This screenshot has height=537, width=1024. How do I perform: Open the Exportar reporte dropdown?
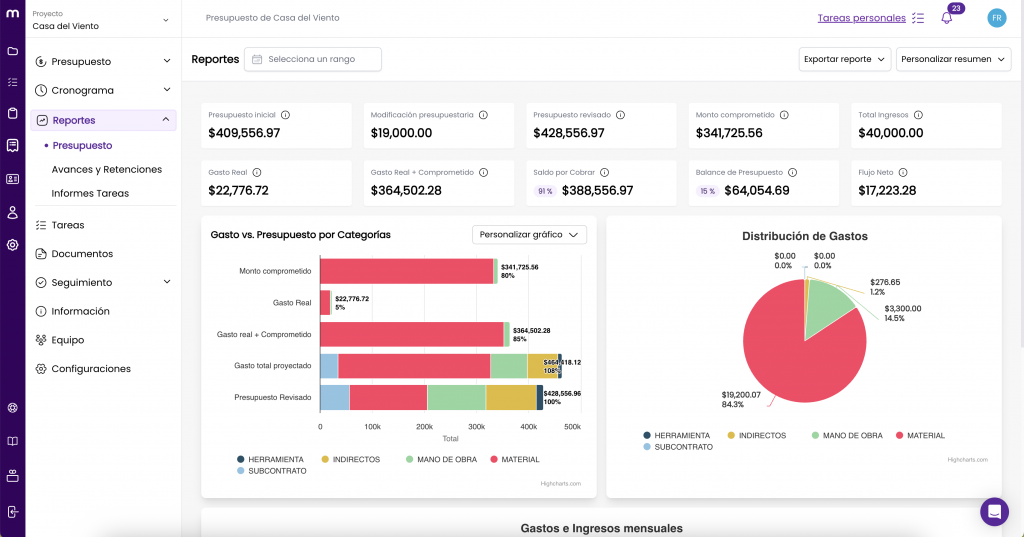click(845, 59)
